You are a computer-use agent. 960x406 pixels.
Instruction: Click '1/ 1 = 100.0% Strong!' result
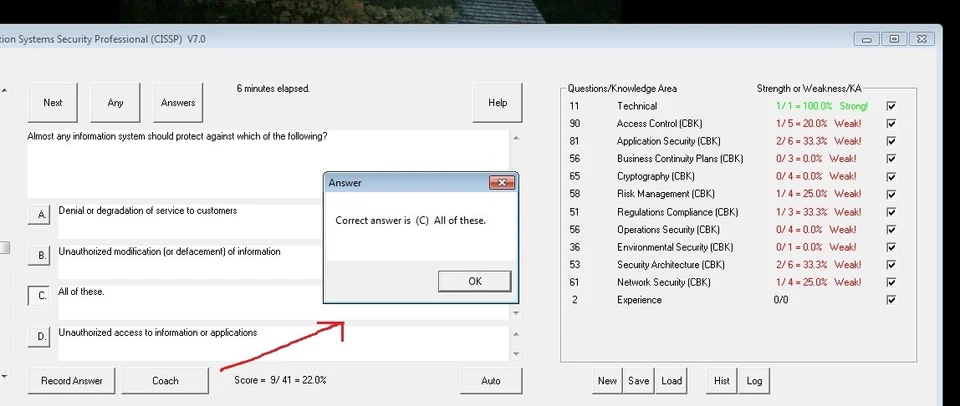(x=822, y=106)
